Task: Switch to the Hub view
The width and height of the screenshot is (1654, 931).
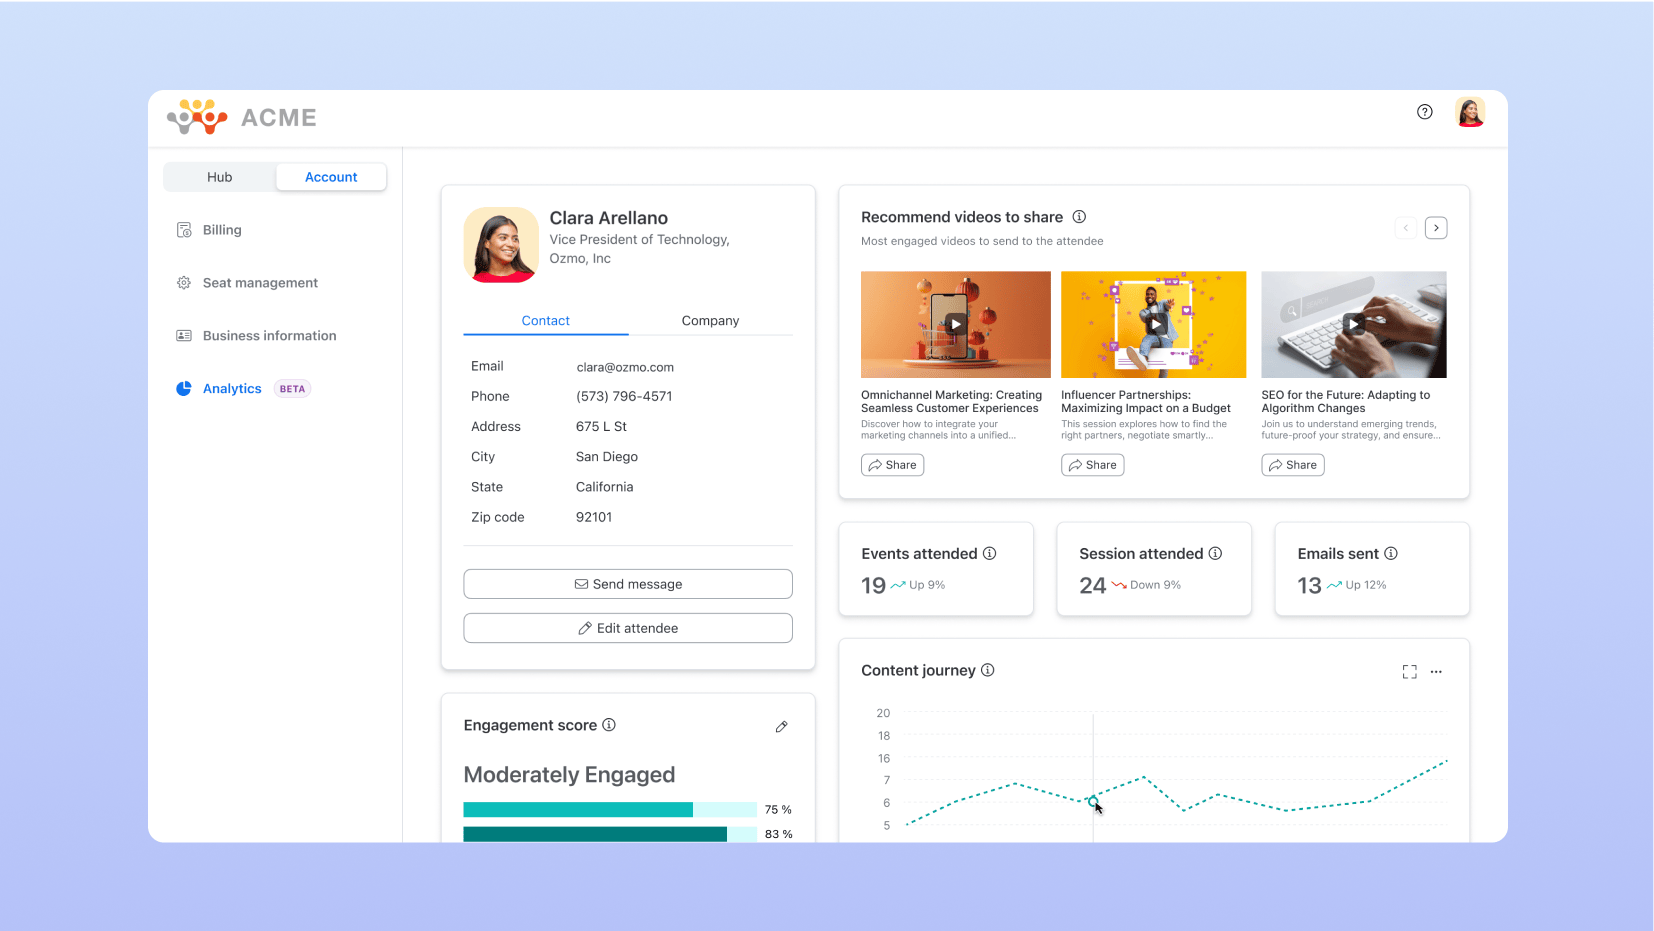Action: pyautogui.click(x=220, y=177)
